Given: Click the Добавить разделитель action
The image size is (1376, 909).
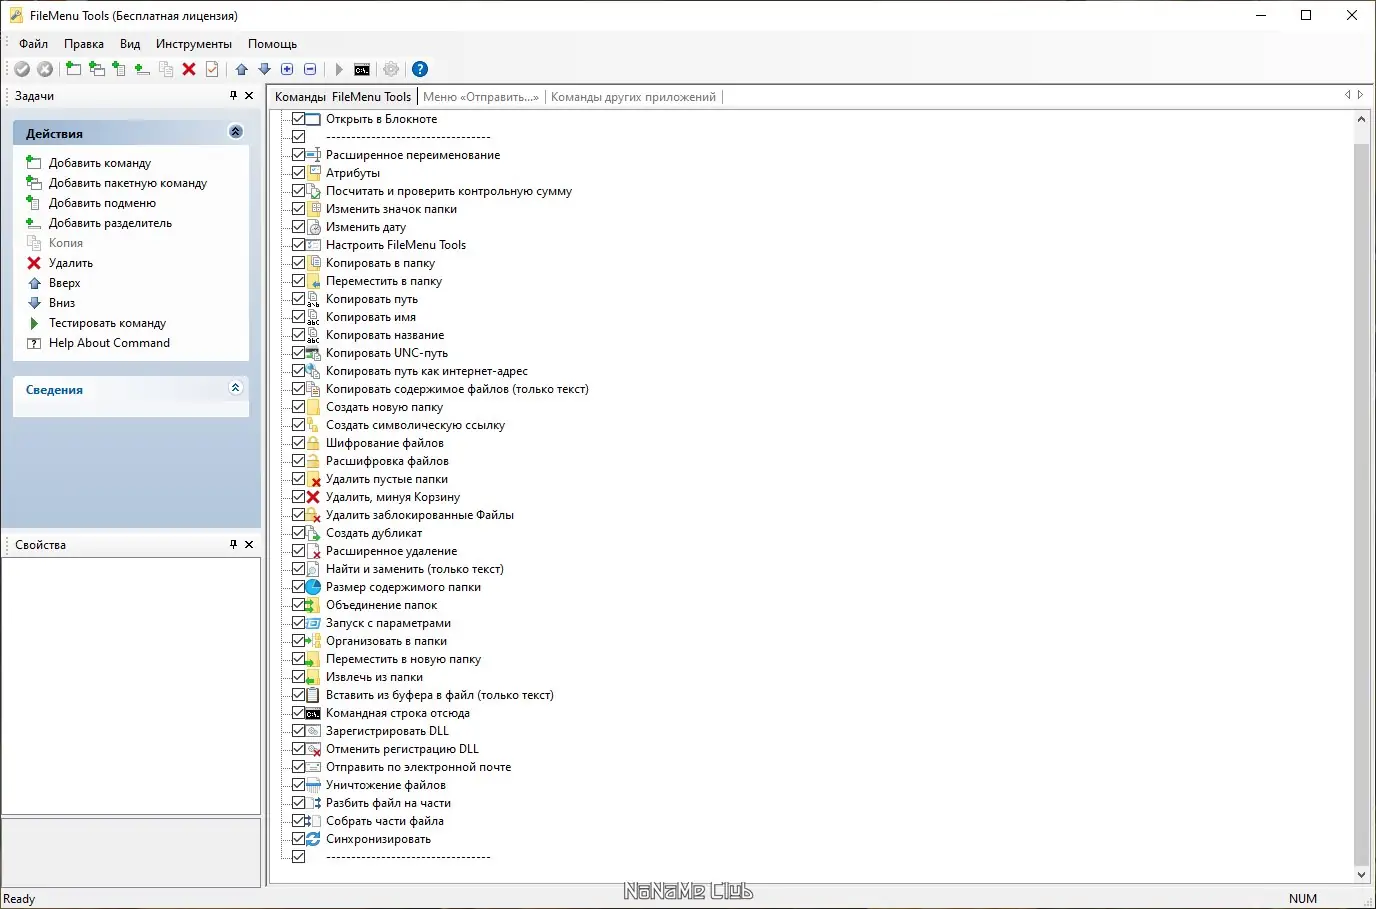Looking at the screenshot, I should click(x=110, y=223).
